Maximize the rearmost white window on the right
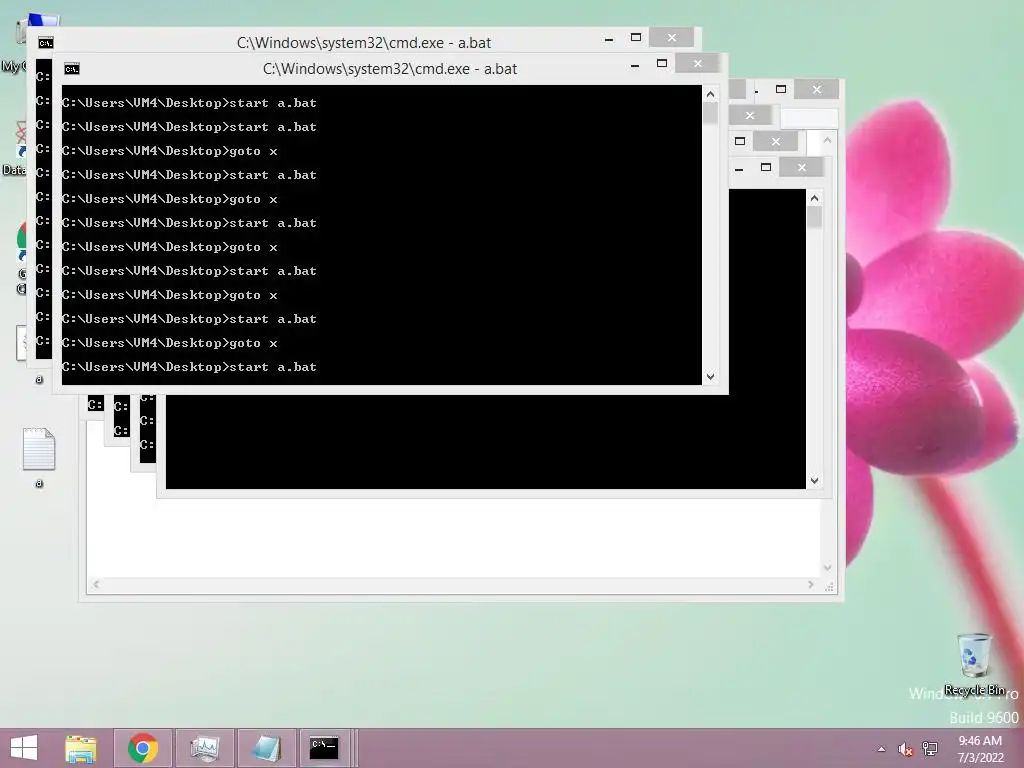Viewport: 1024px width, 768px height. (781, 89)
